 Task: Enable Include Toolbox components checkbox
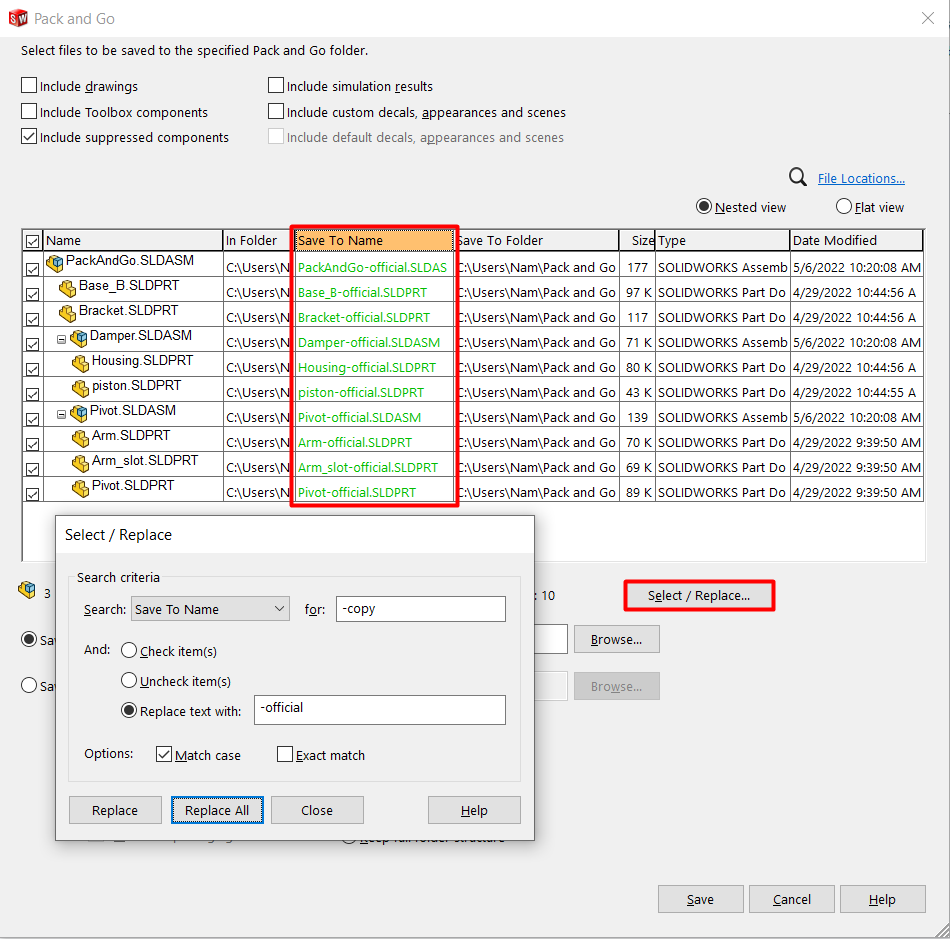(29, 111)
